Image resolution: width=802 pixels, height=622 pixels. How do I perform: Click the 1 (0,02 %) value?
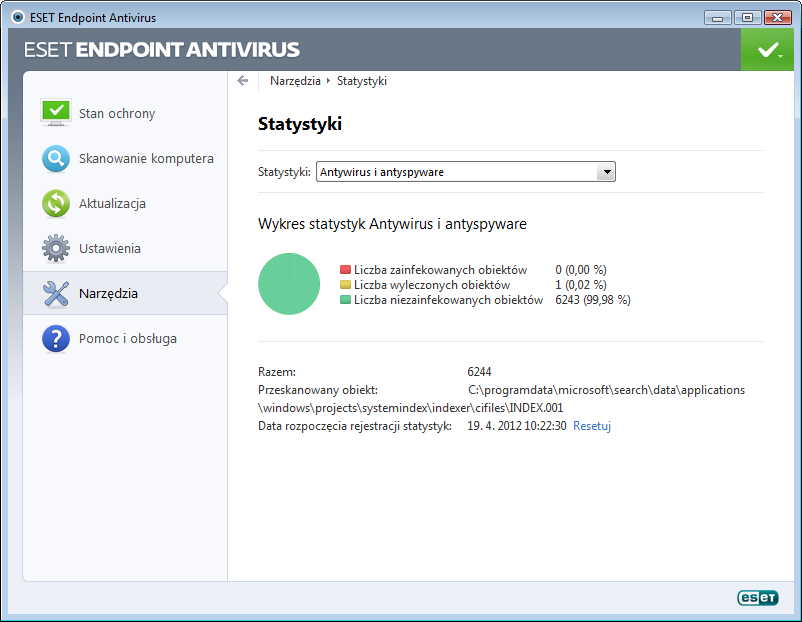click(581, 284)
